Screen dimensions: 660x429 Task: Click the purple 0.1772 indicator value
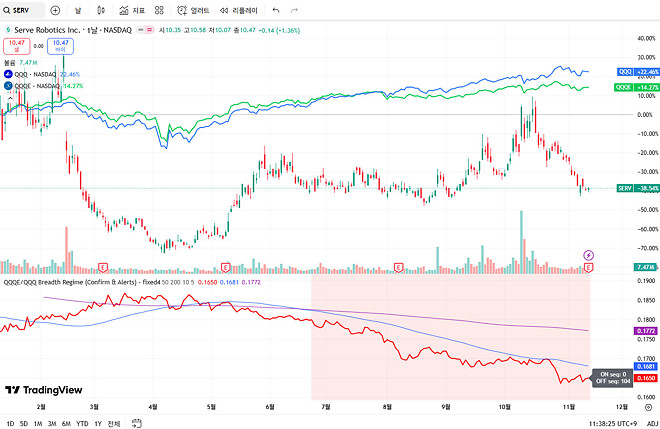pyautogui.click(x=251, y=282)
